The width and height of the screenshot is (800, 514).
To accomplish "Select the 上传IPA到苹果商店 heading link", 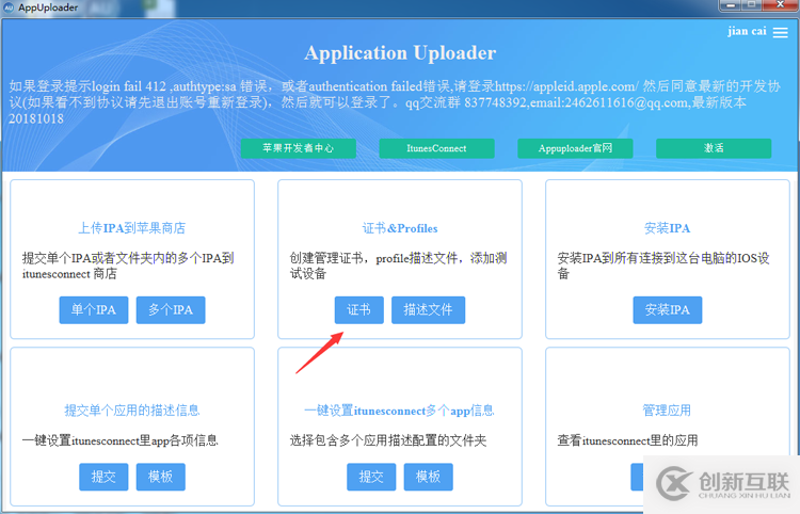I will click(132, 228).
